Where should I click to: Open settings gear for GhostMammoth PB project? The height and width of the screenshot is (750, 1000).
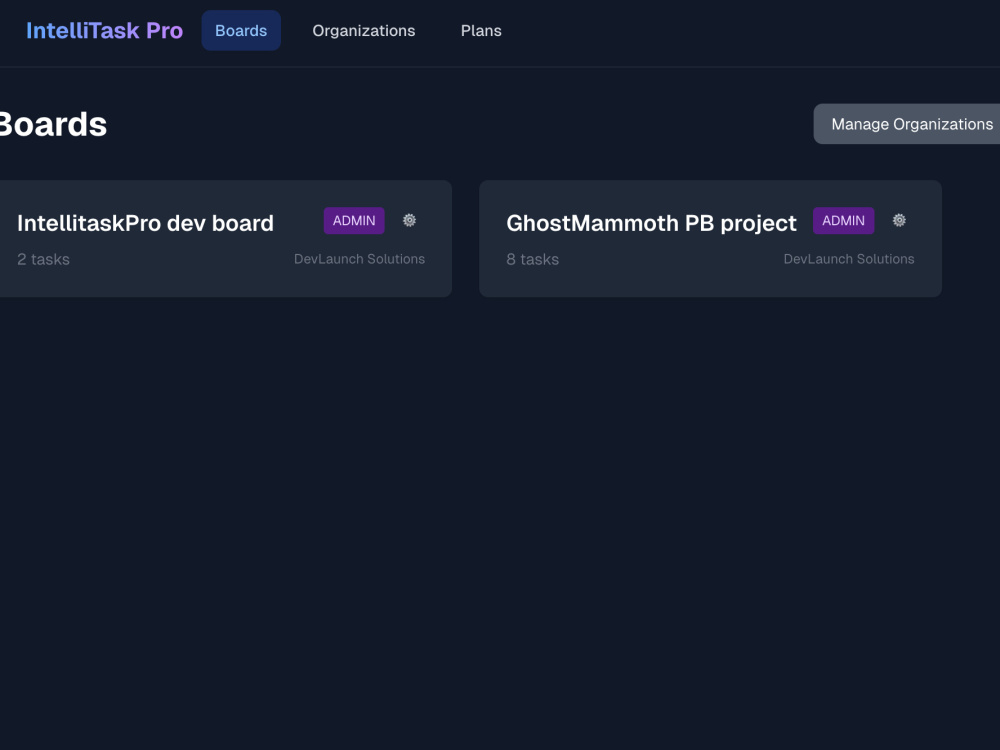pyautogui.click(x=899, y=221)
